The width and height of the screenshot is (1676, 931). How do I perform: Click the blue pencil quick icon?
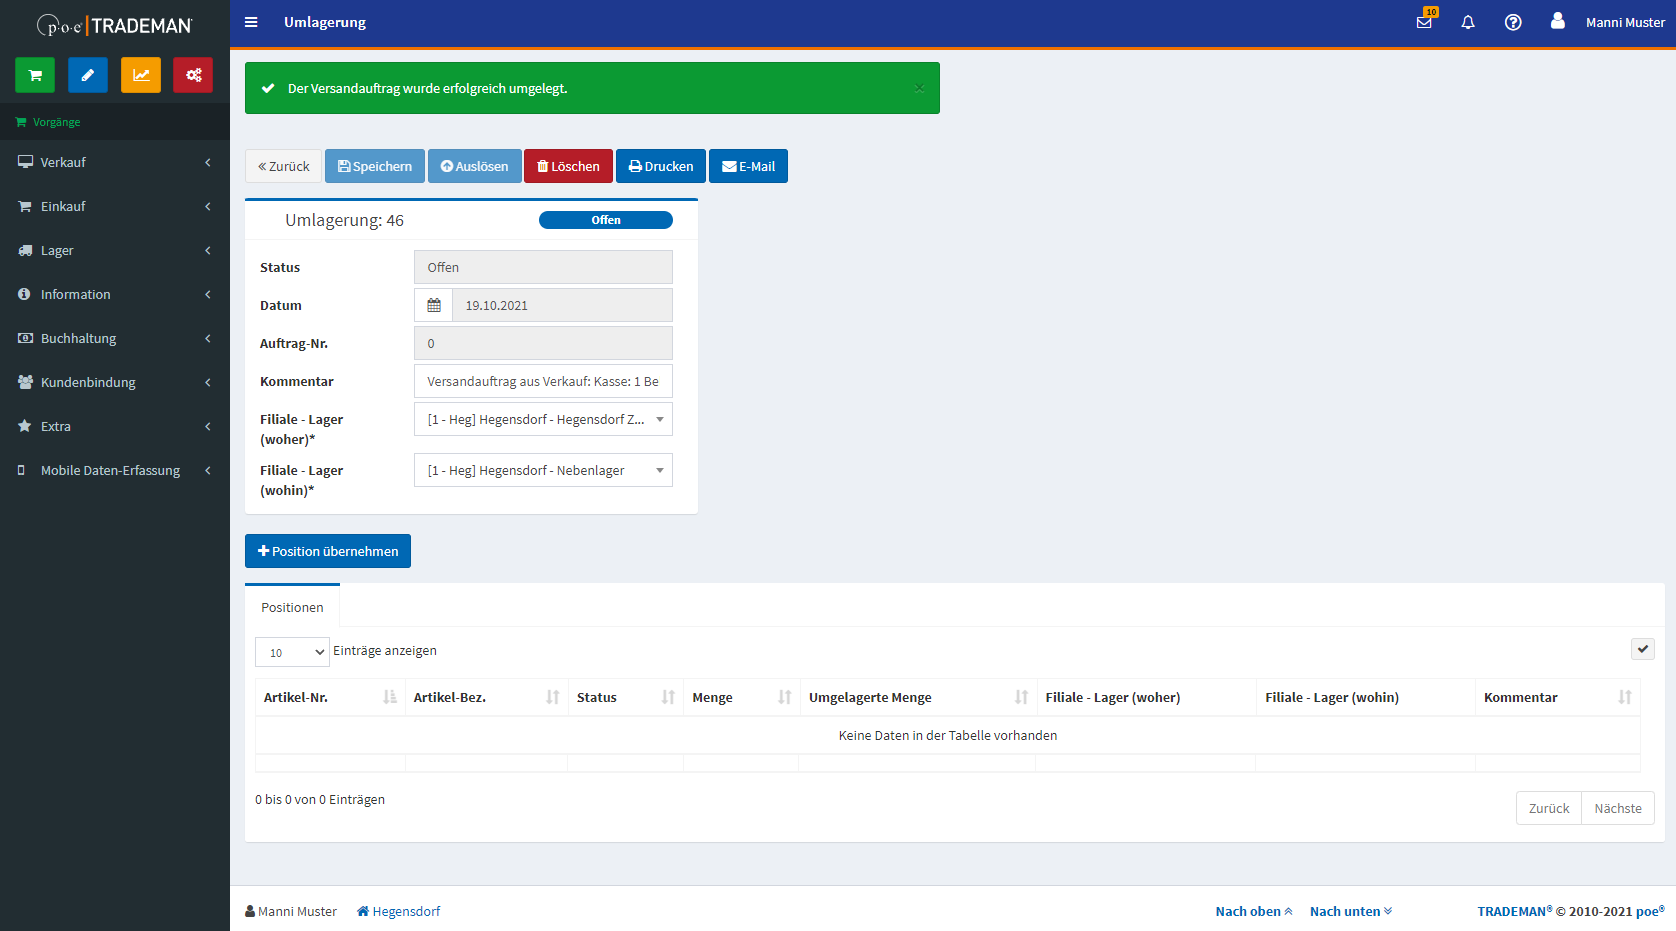point(88,75)
